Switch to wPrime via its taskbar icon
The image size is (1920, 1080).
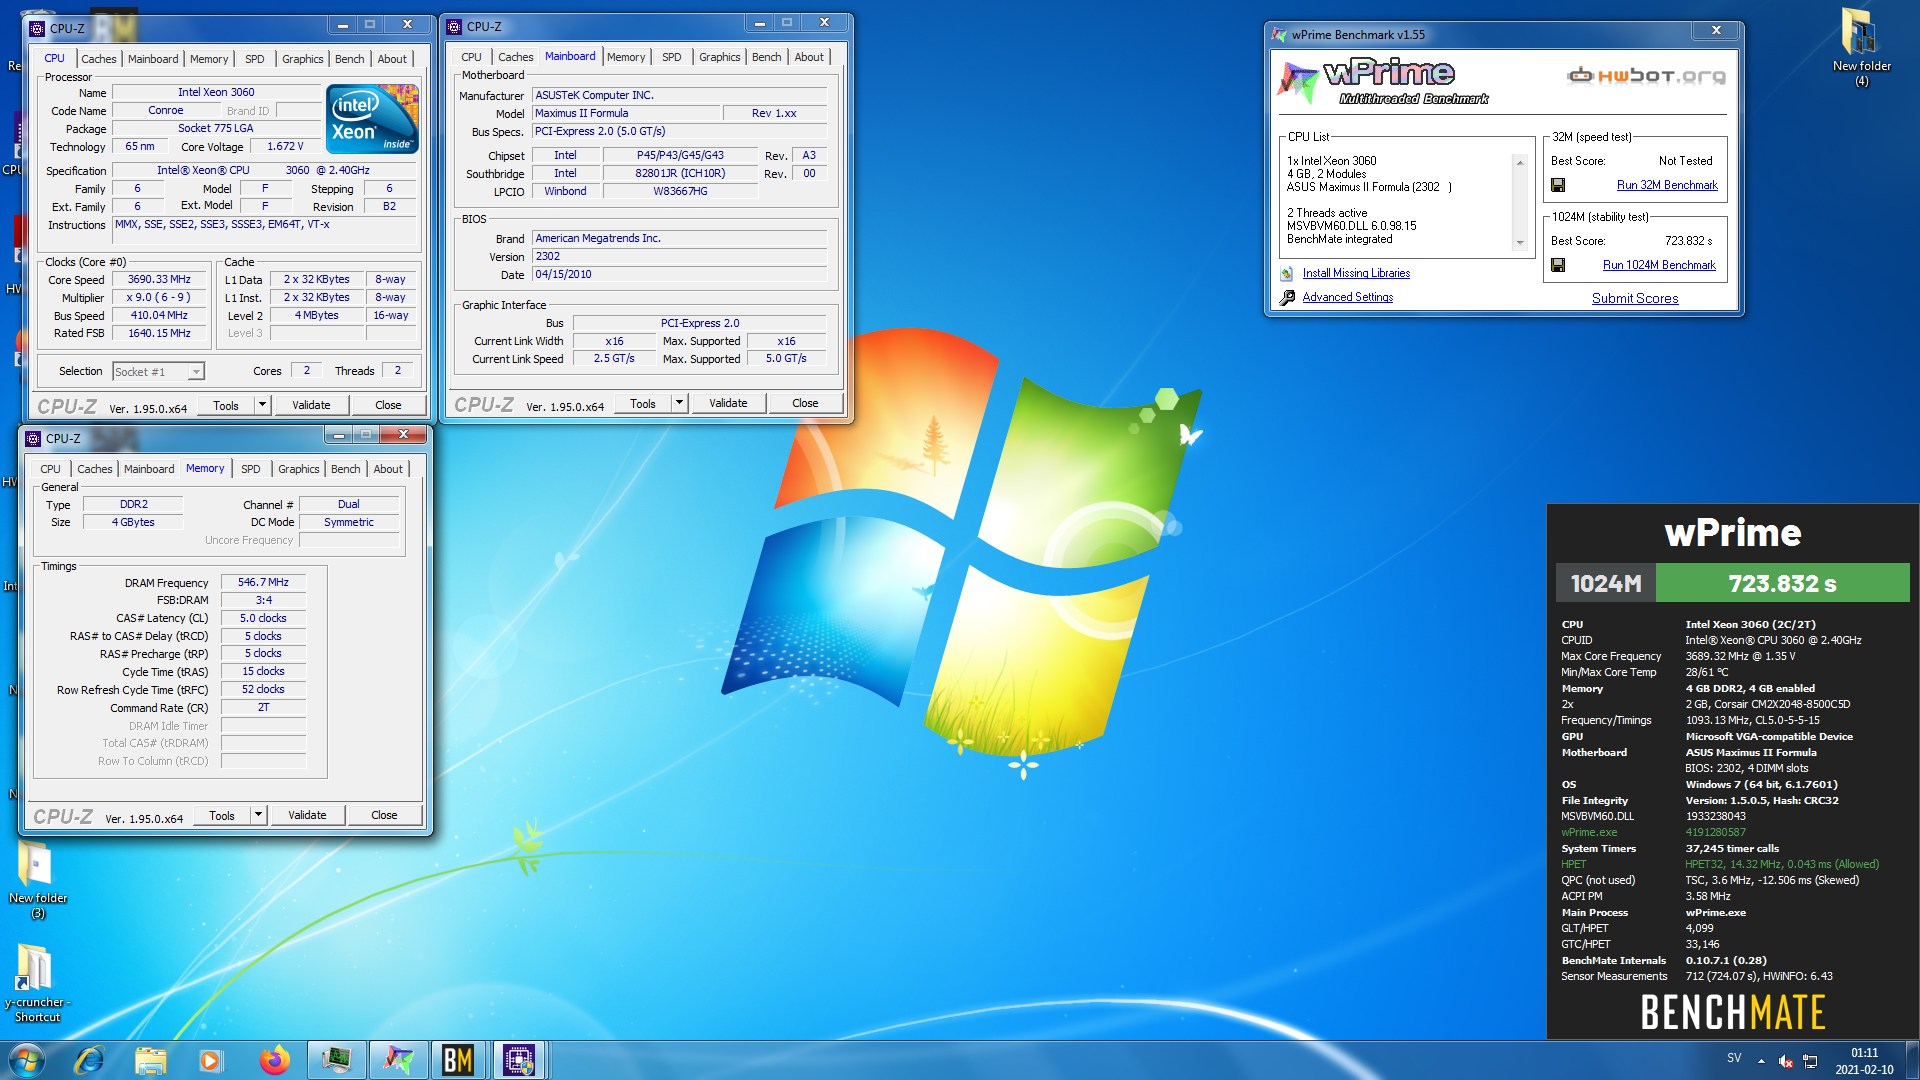coord(398,1060)
